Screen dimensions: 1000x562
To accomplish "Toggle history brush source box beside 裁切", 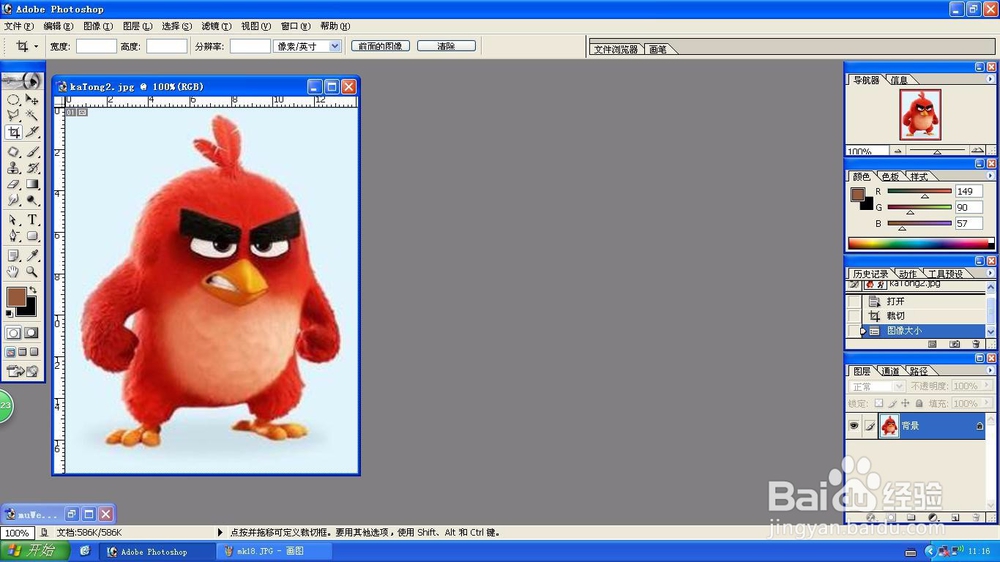I will tap(853, 316).
